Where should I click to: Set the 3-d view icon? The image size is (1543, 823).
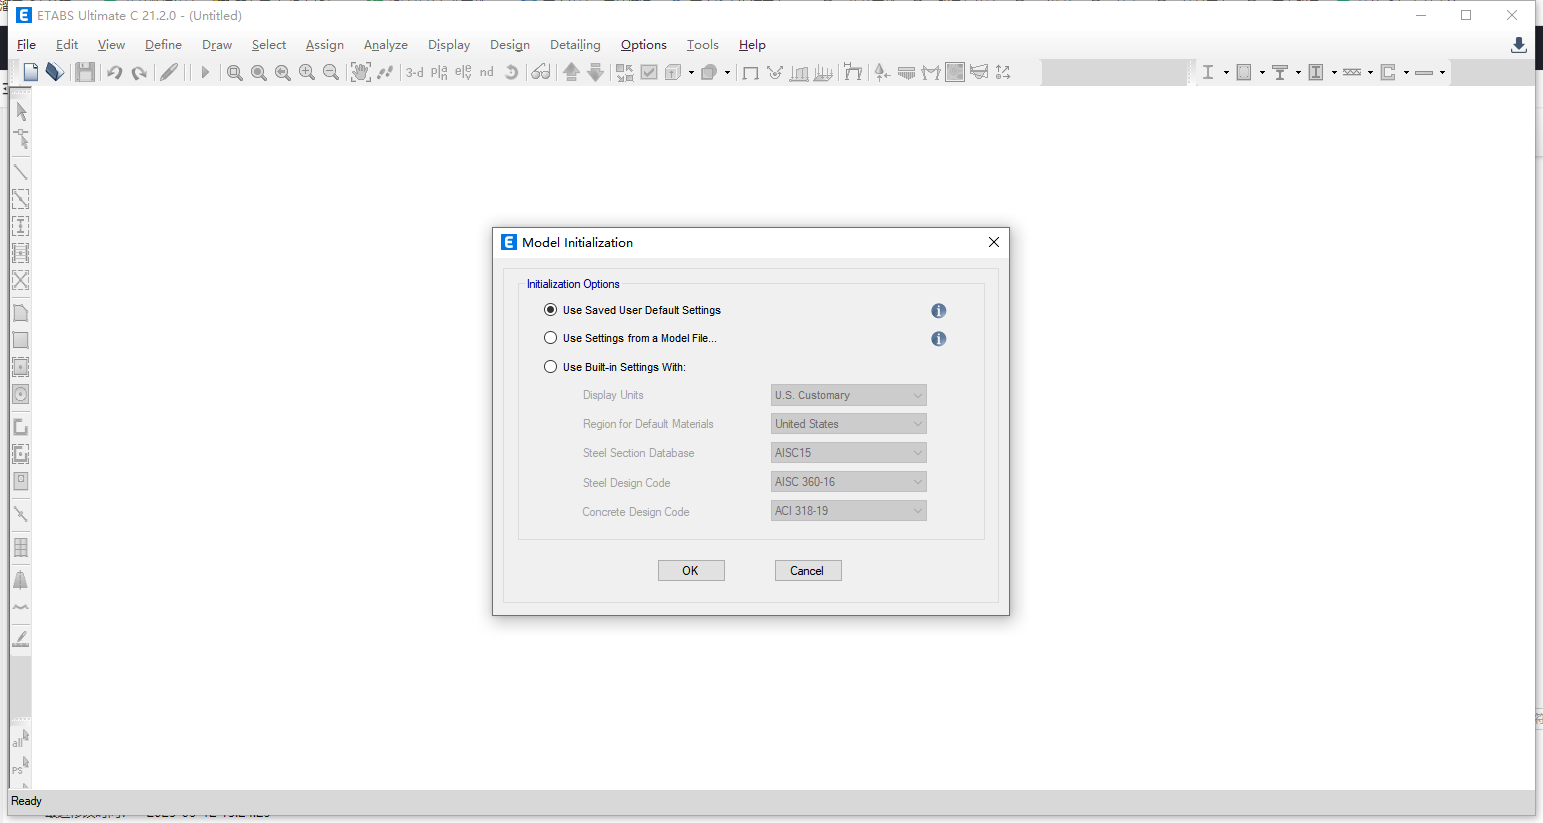point(414,72)
